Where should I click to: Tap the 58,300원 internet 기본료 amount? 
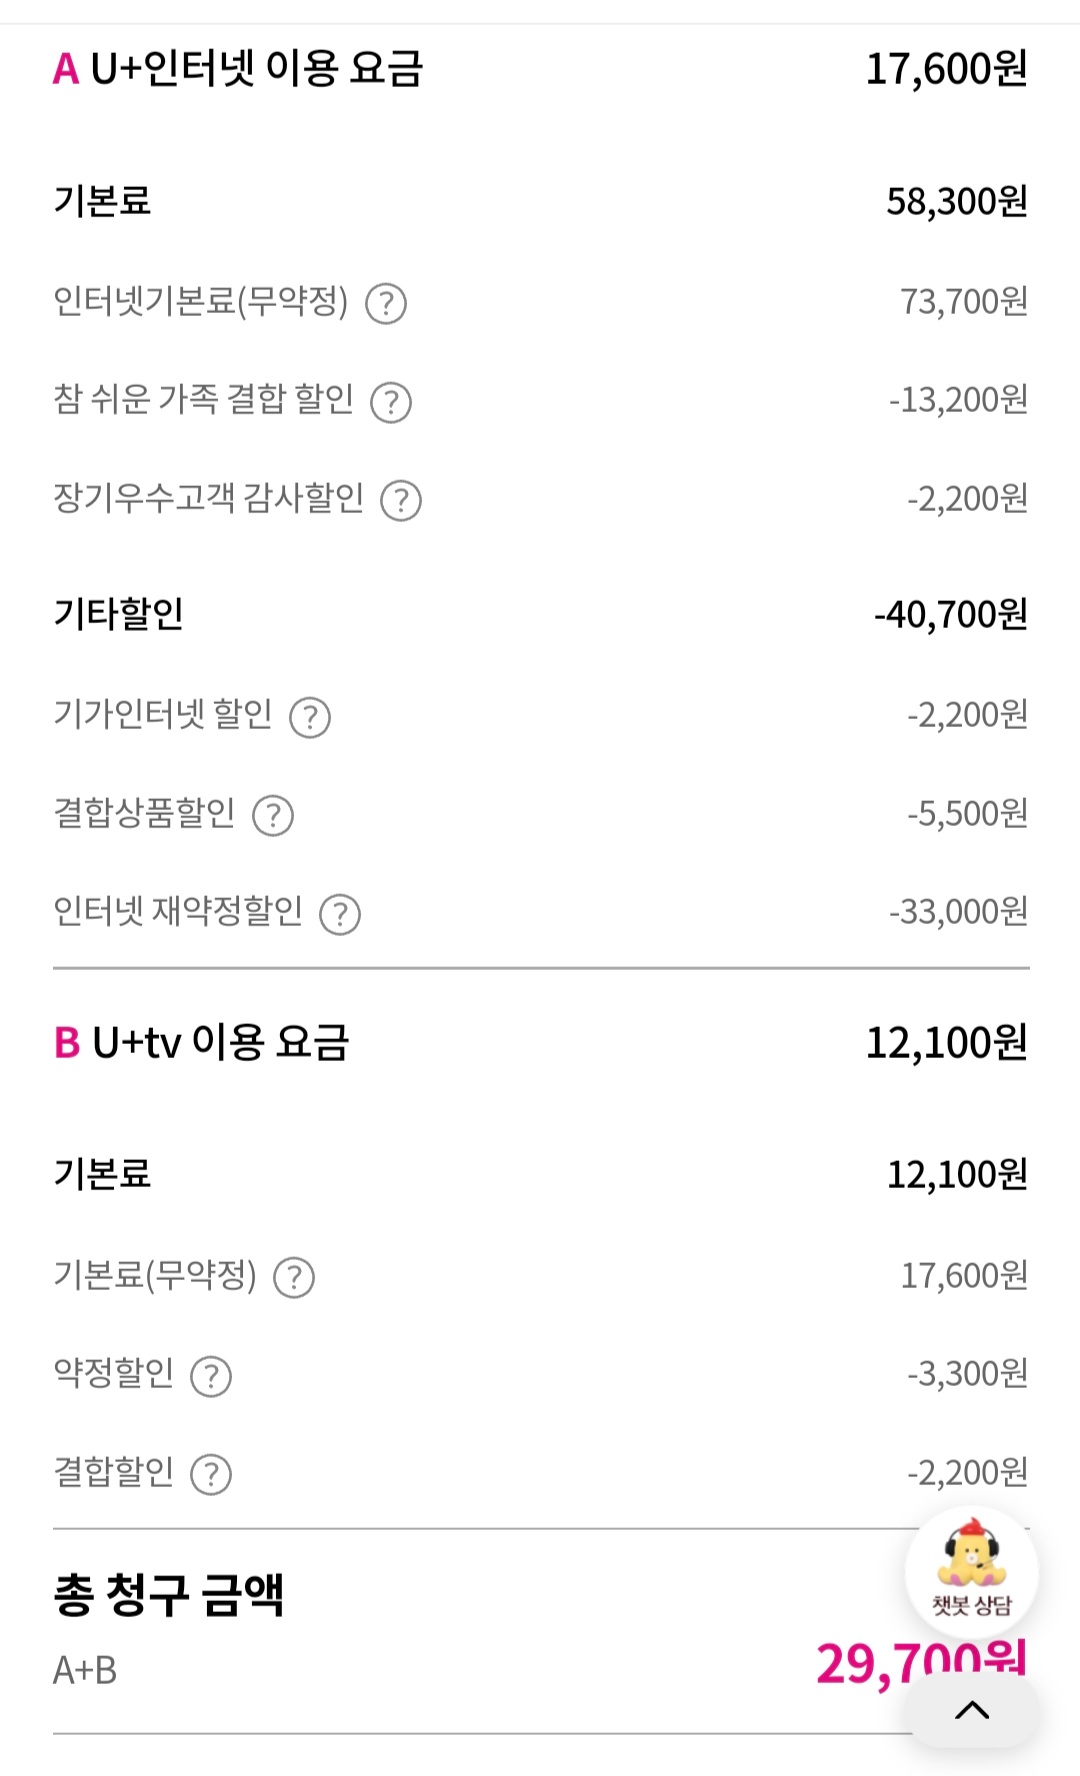(x=957, y=202)
